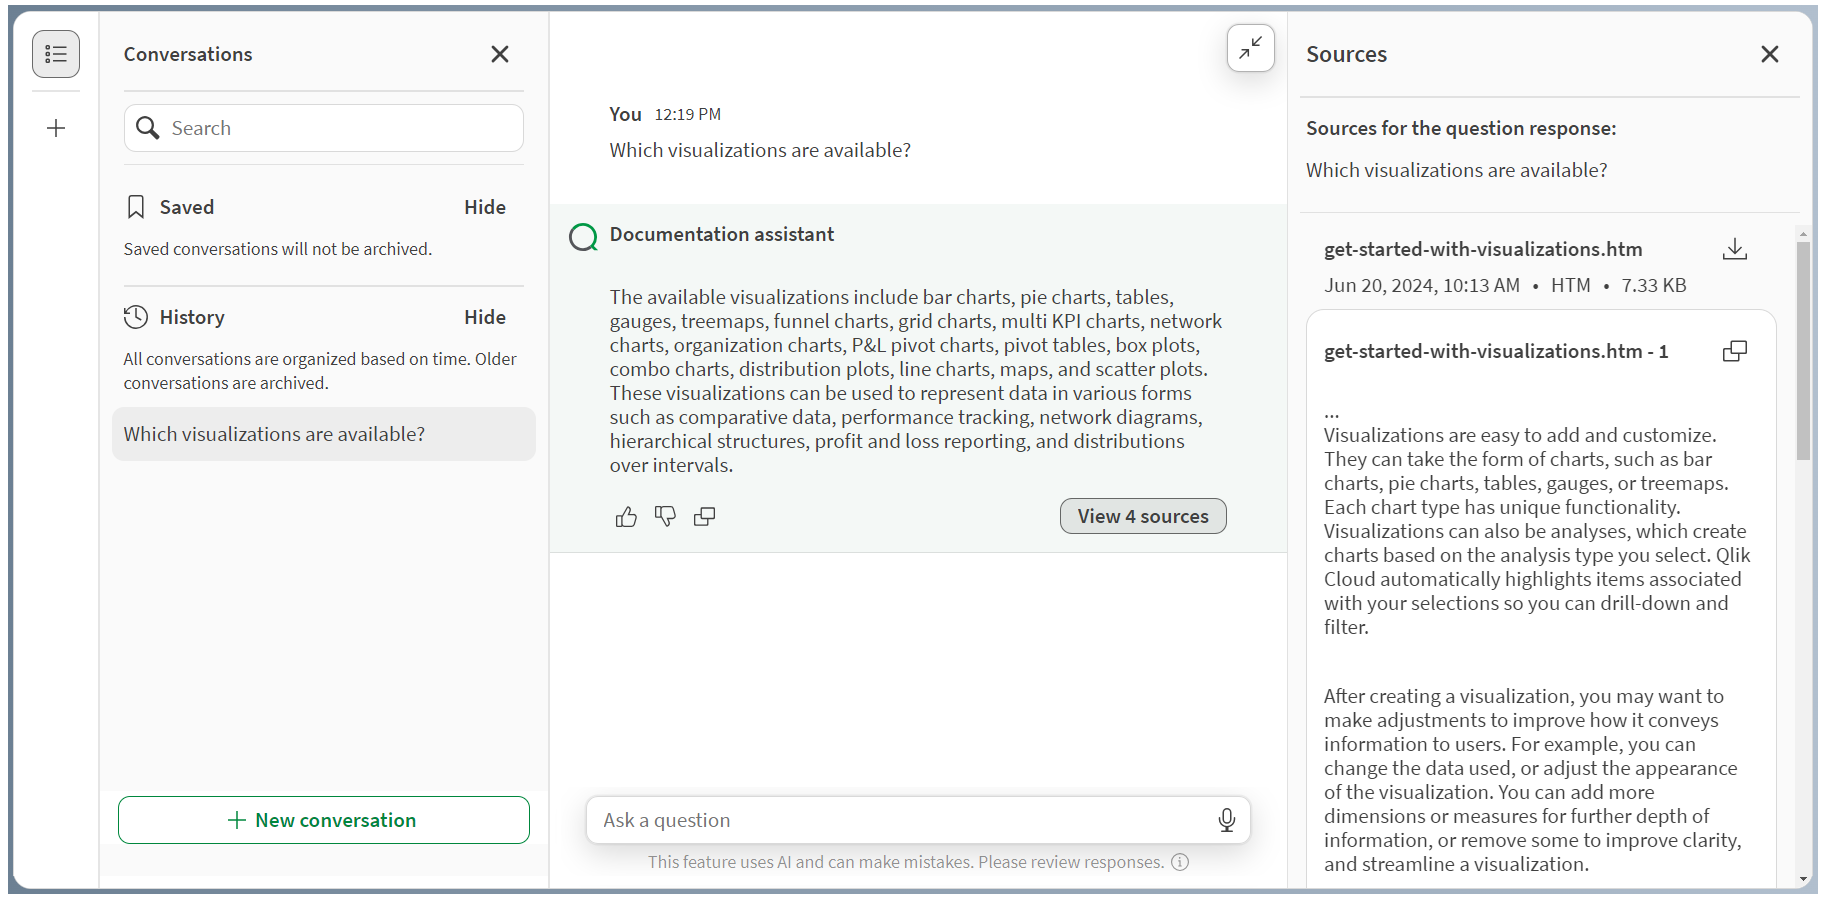This screenshot has height=899, width=1825.
Task: Copy the assistant response
Action: pos(705,516)
